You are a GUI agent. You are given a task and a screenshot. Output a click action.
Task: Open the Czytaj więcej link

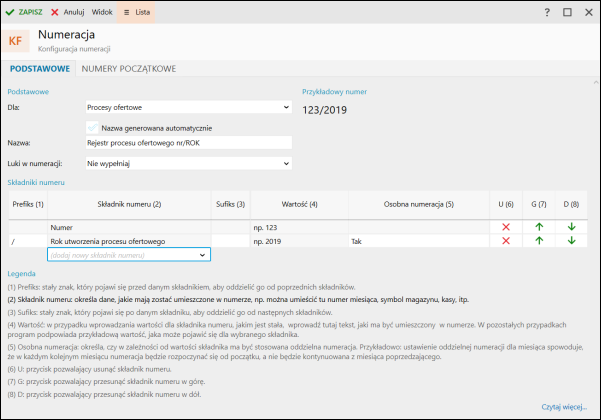[x=564, y=407]
